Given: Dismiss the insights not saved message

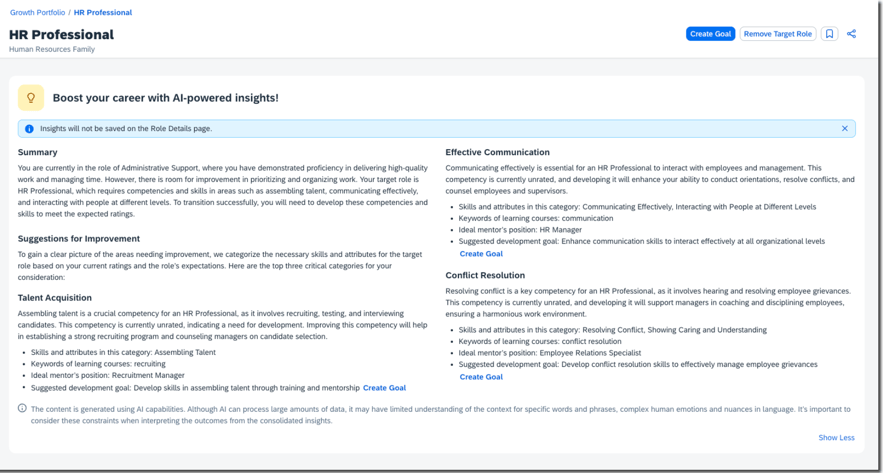Looking at the screenshot, I should (844, 129).
